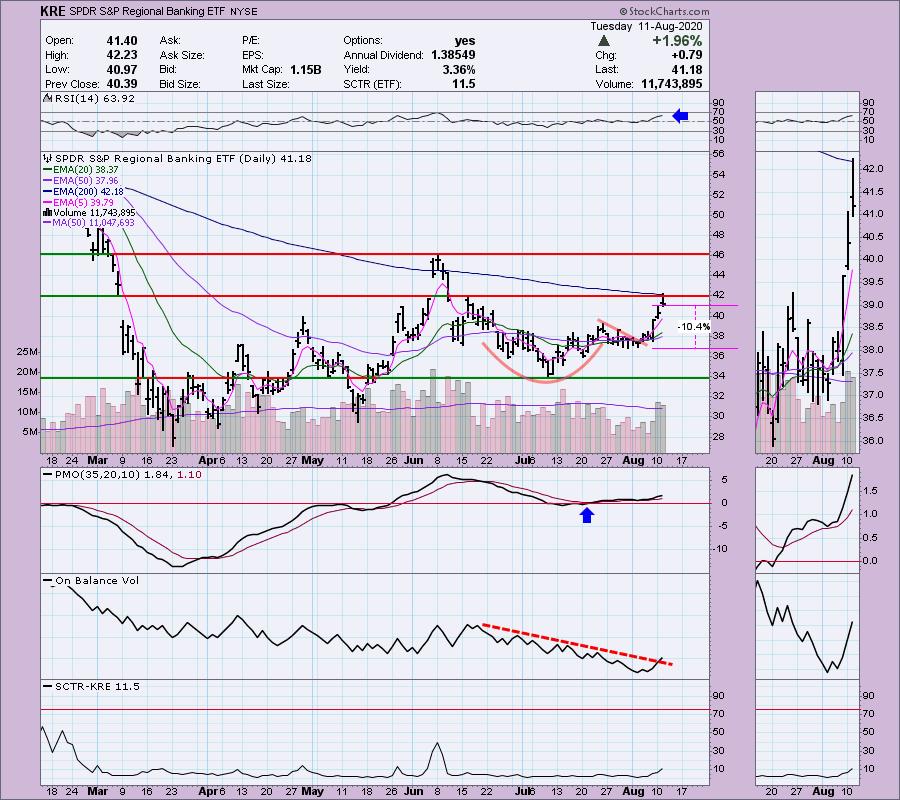Select the Prev Close value 40.39
900x800 pixels.
click(x=122, y=84)
